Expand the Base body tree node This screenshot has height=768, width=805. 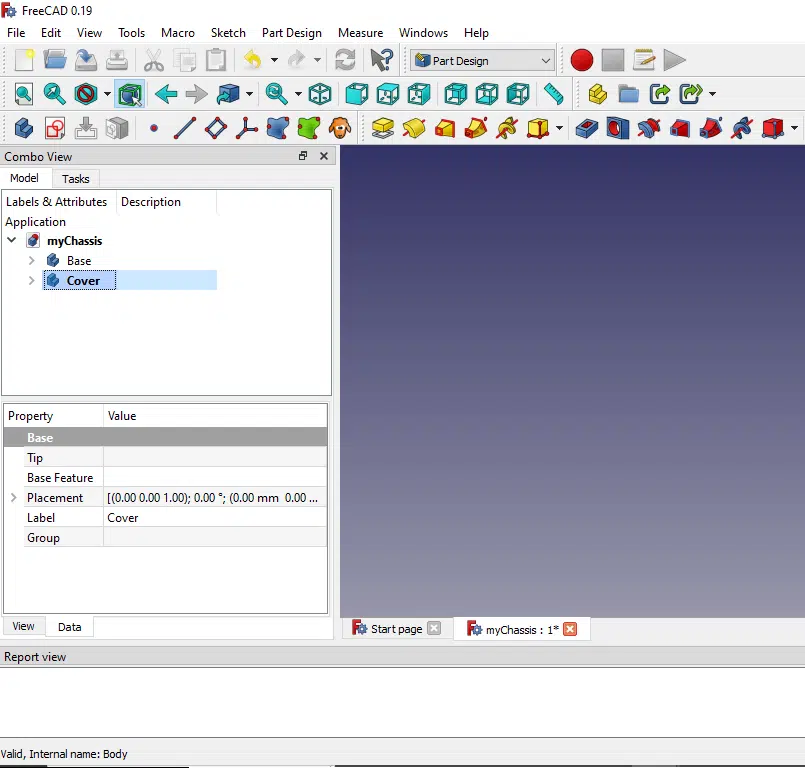tap(31, 260)
